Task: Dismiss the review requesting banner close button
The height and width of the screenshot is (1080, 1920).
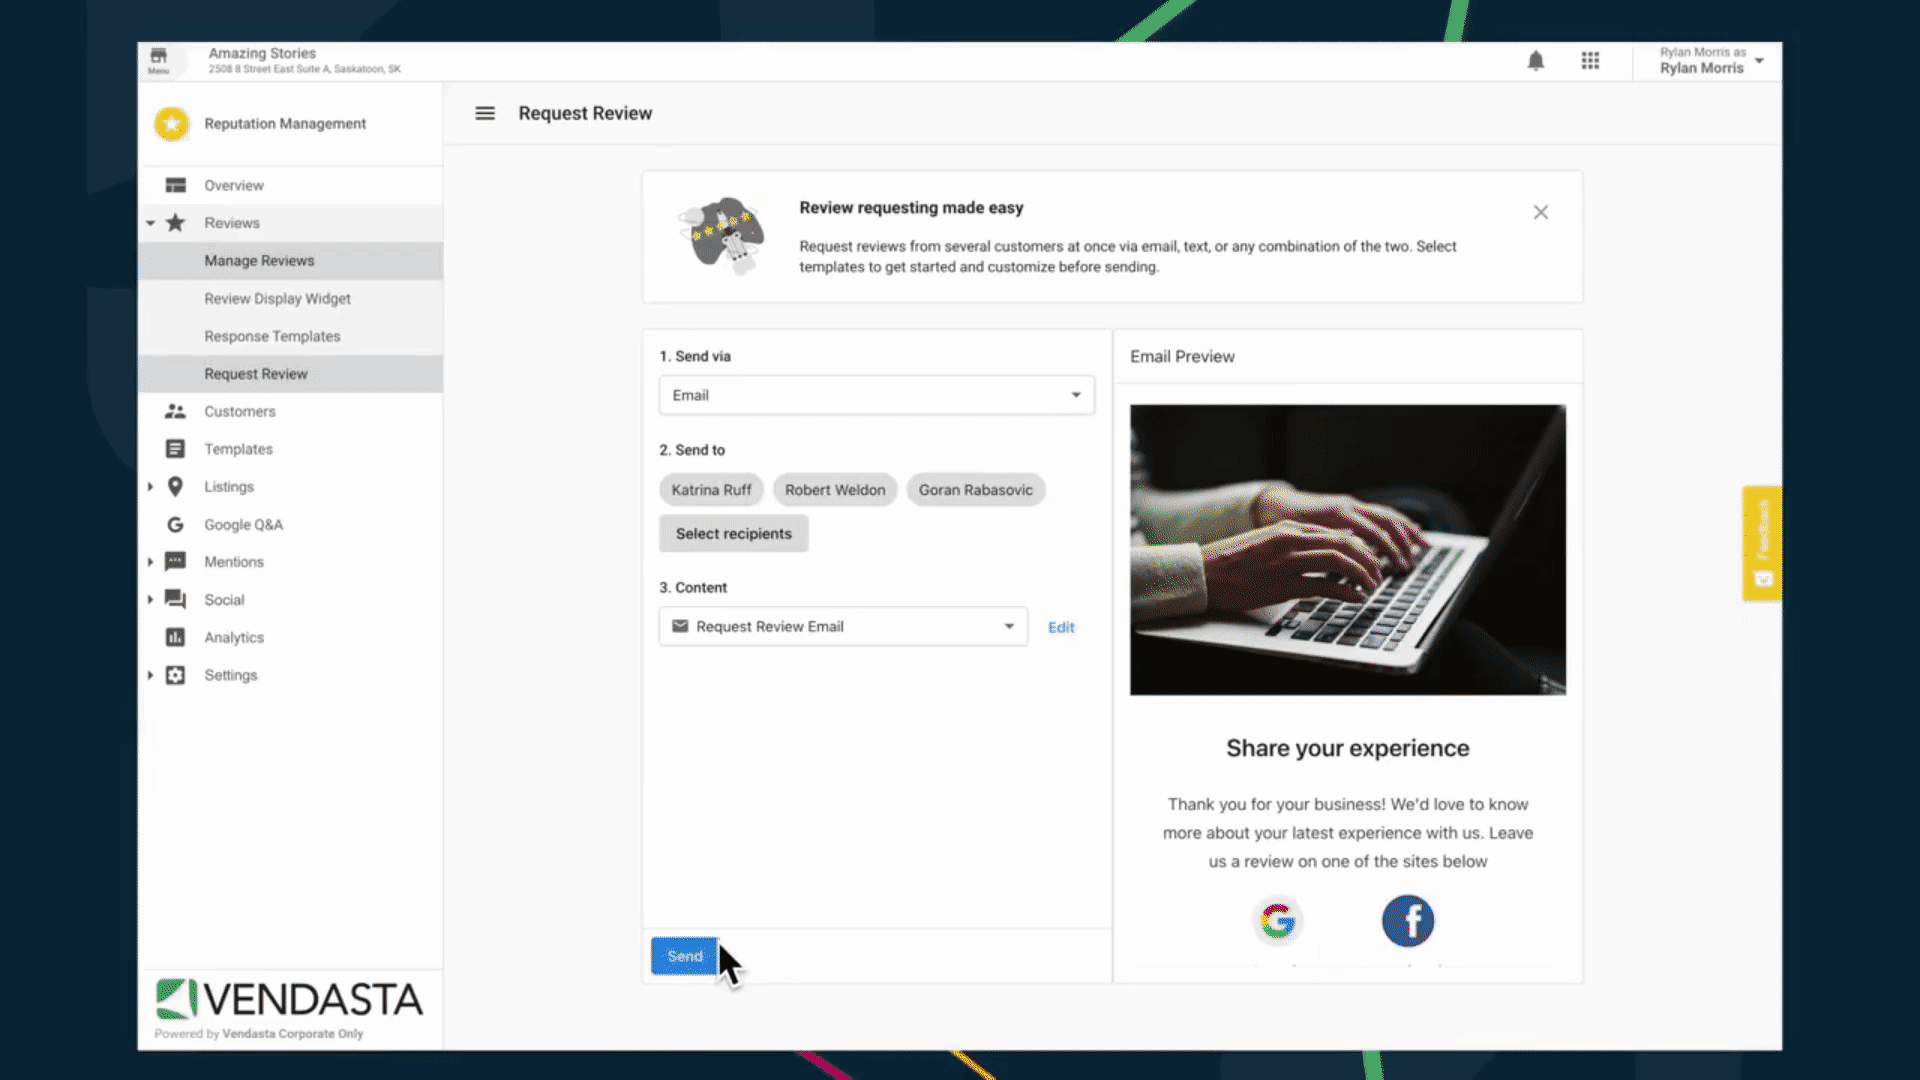Action: (x=1540, y=211)
